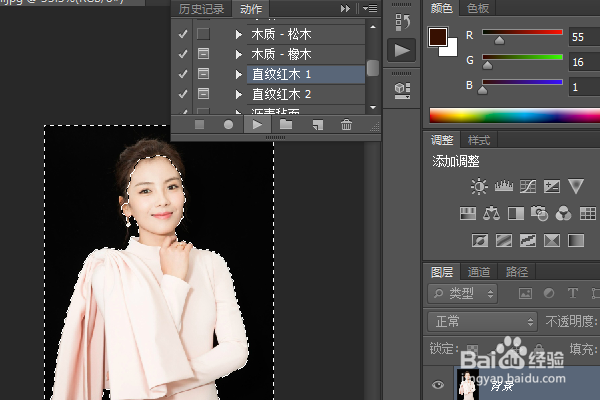Filter layers by type T icon
The width and height of the screenshot is (600, 400).
573,294
